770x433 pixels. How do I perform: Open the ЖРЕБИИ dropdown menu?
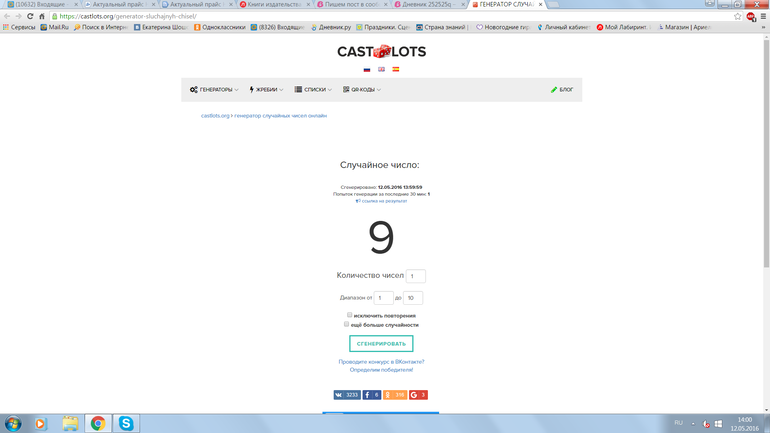pyautogui.click(x=266, y=90)
